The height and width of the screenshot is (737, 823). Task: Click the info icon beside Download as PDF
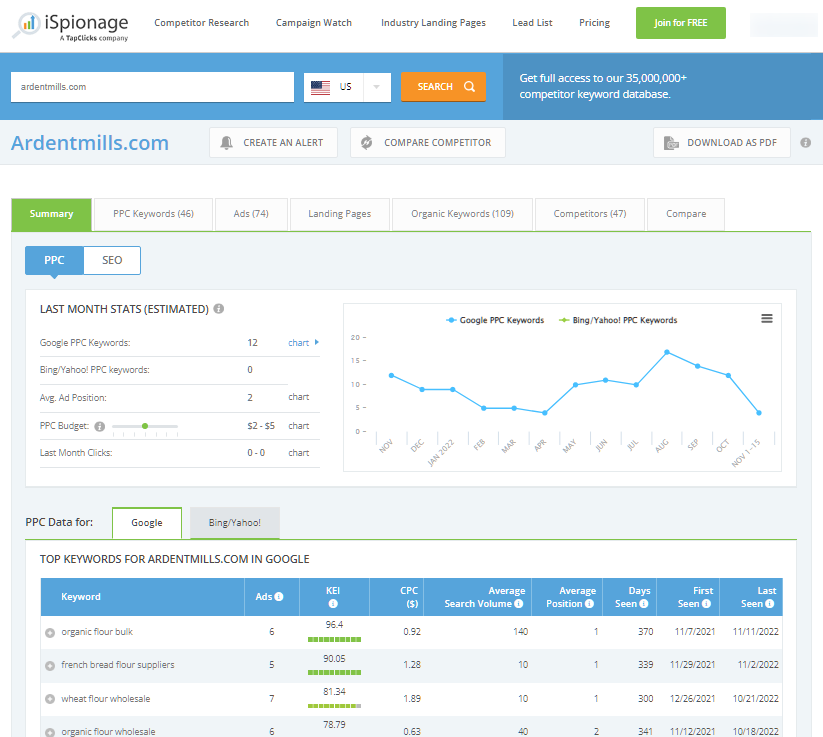pyautogui.click(x=803, y=143)
